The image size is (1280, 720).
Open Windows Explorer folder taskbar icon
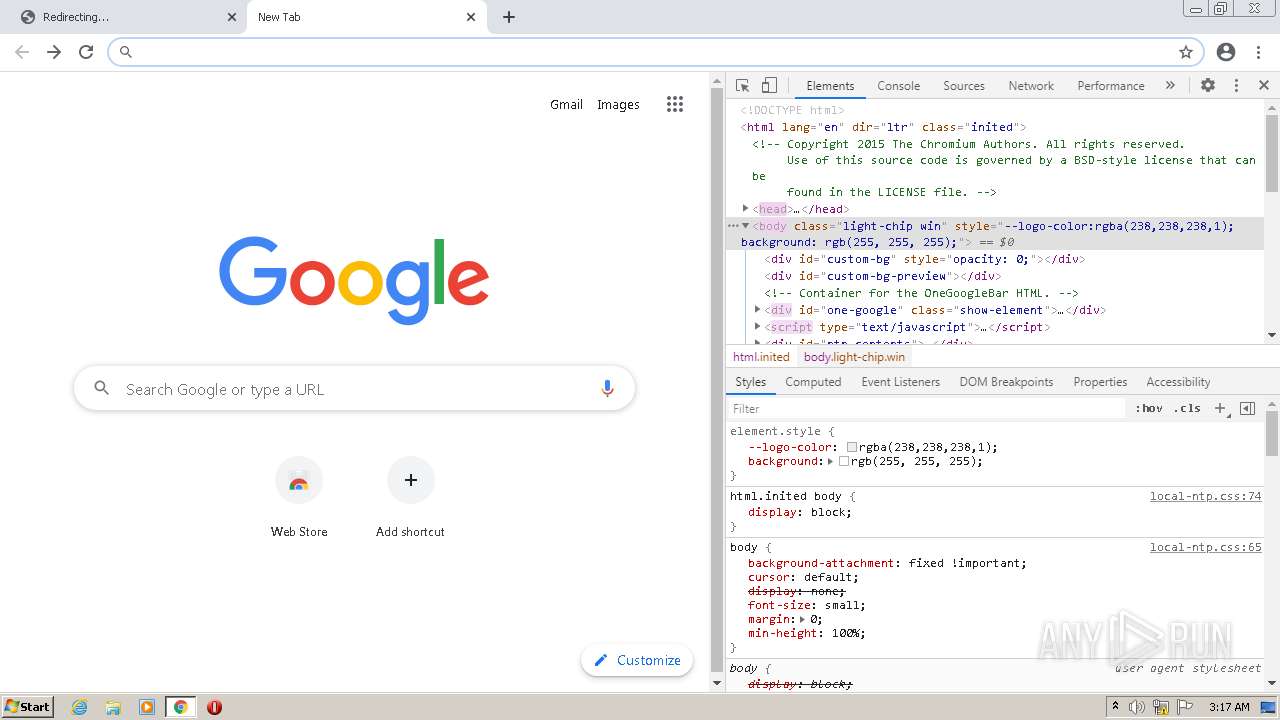pyautogui.click(x=113, y=707)
